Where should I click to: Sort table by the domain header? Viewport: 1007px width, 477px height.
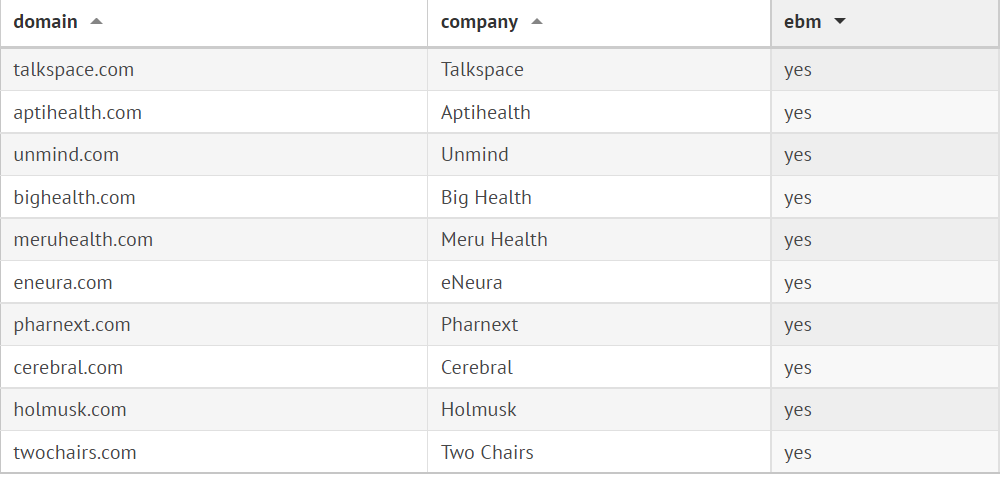pos(45,22)
